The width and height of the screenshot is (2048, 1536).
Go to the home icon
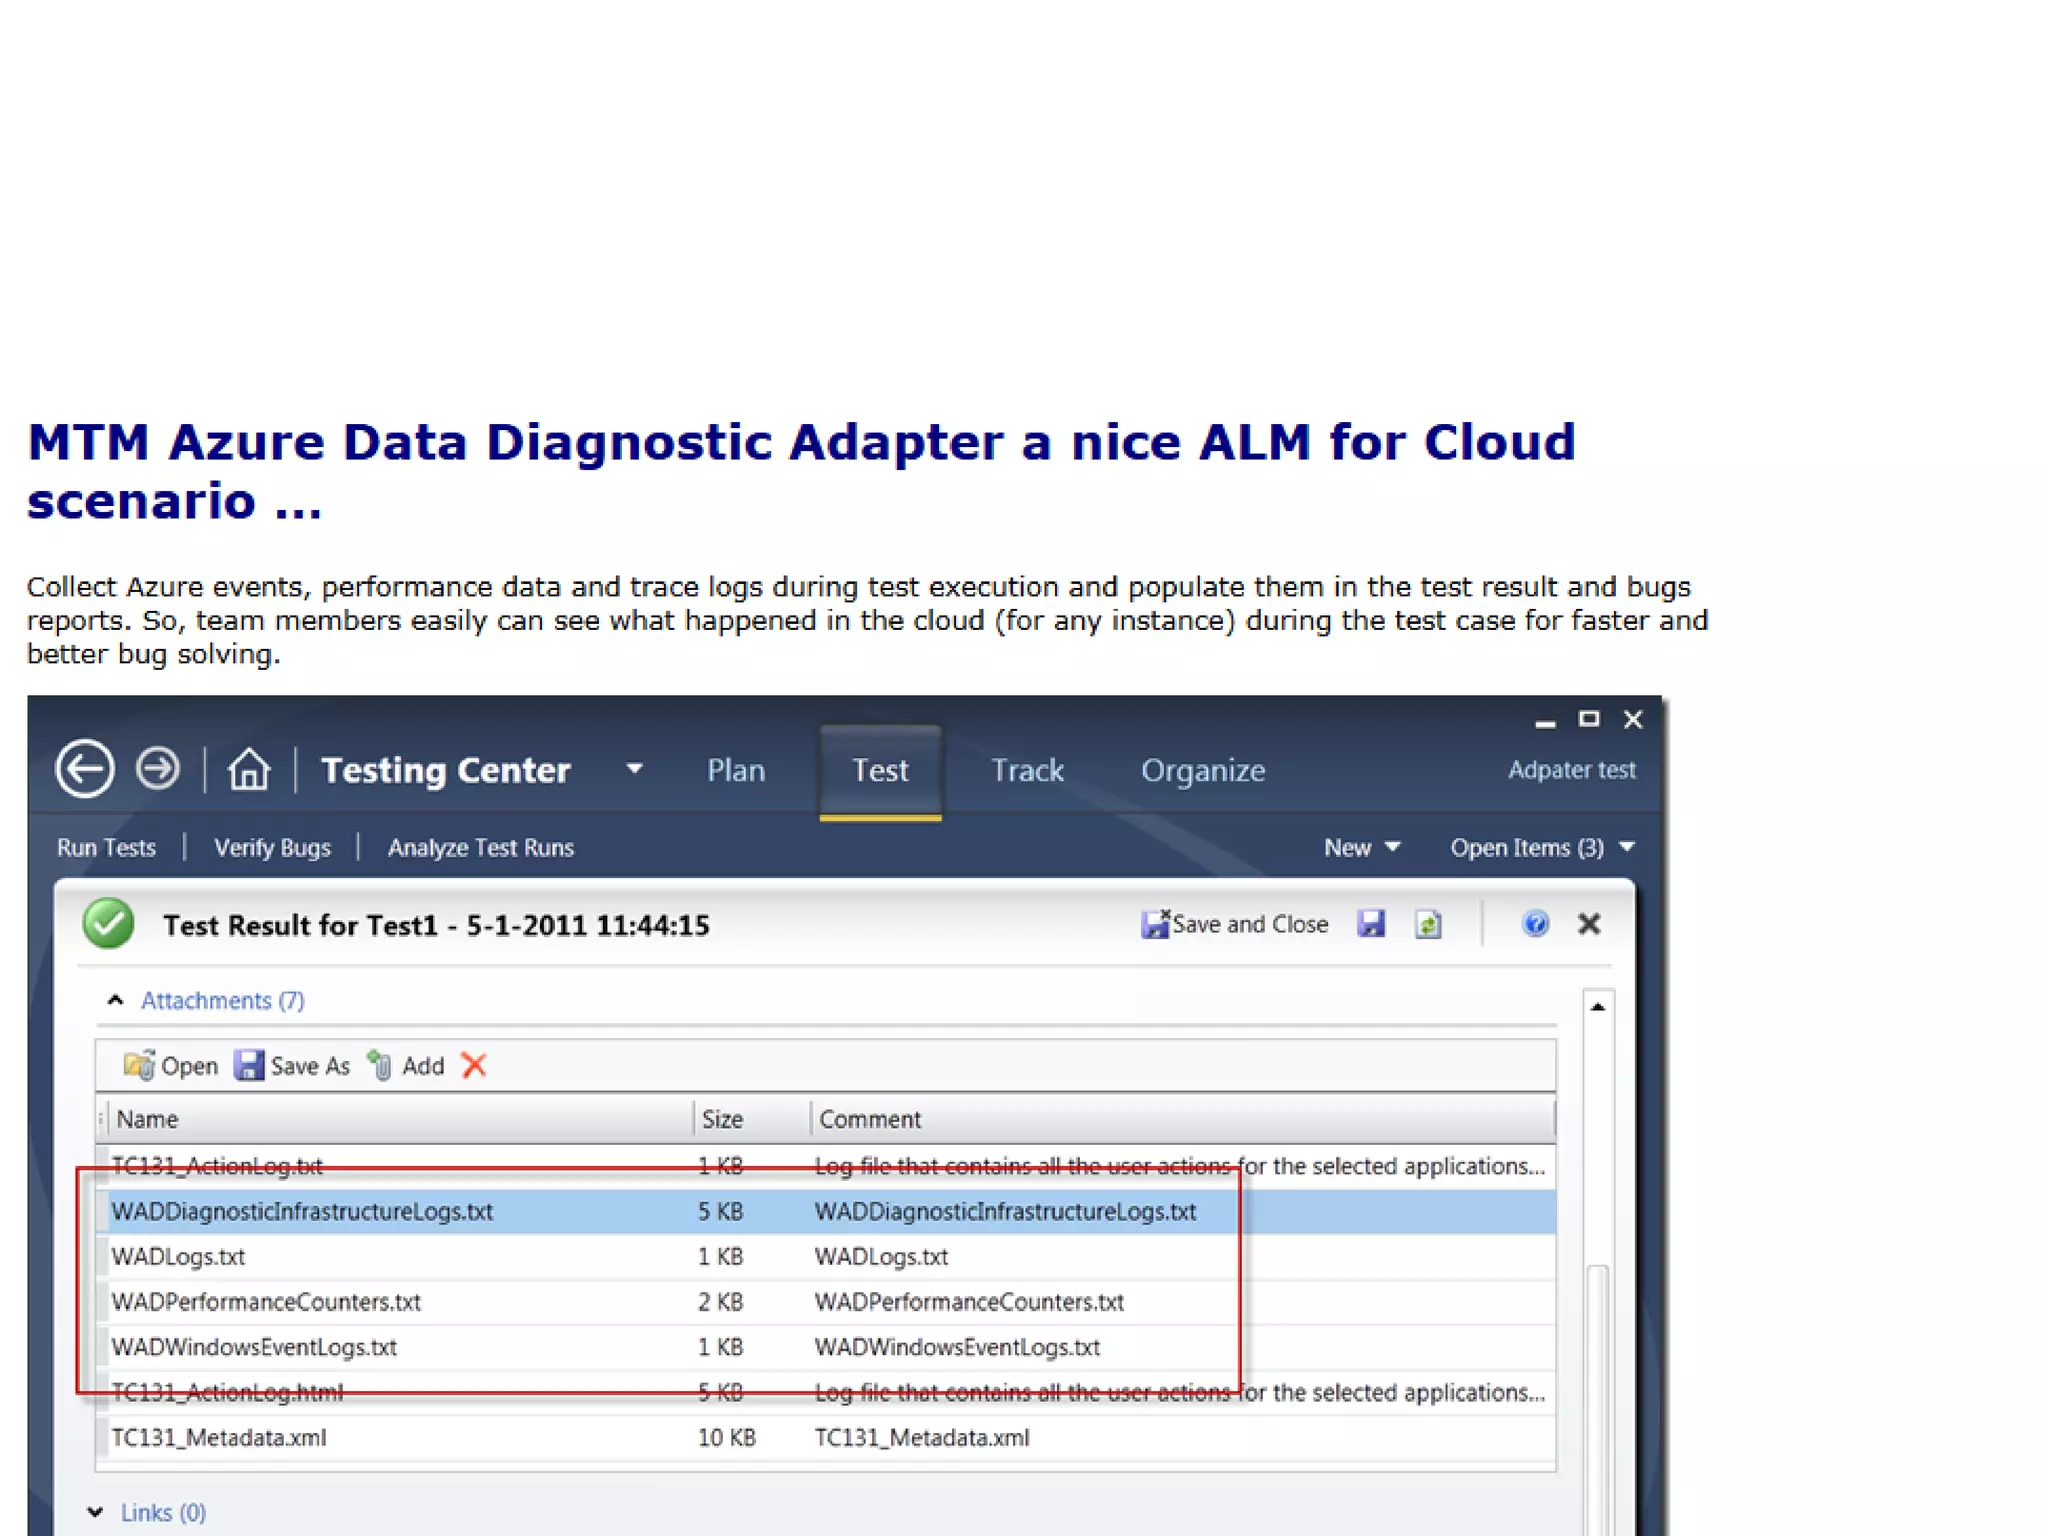coord(248,770)
